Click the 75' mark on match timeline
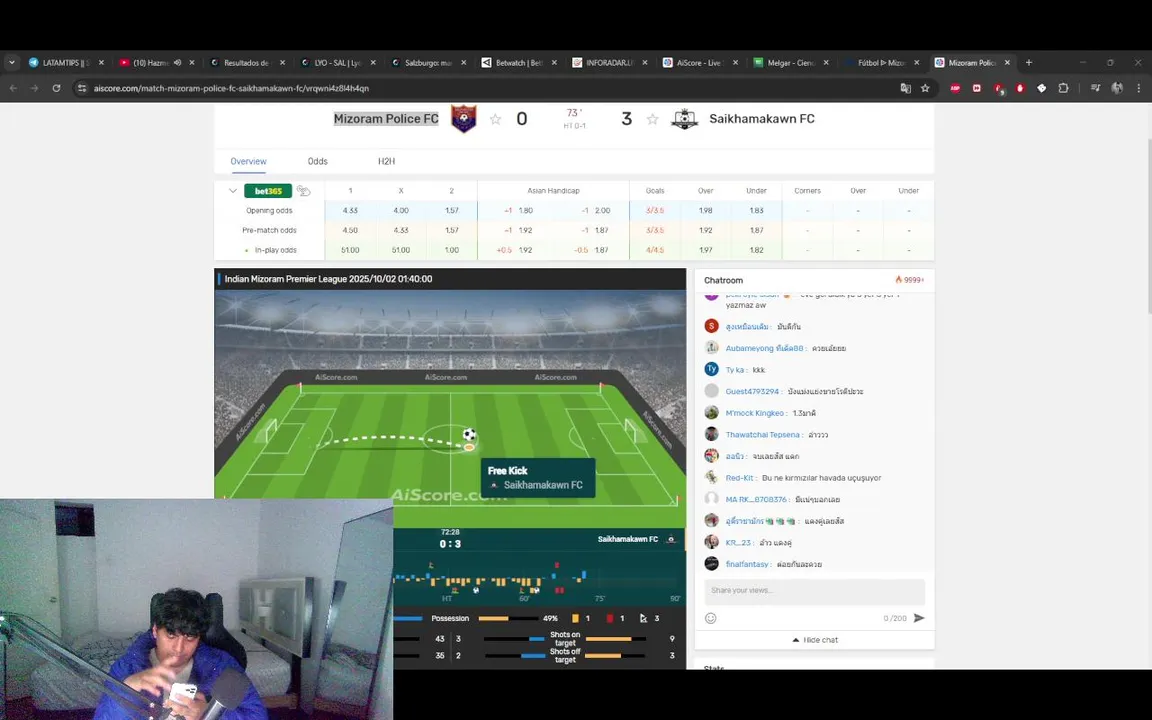The image size is (1152, 720). click(600, 599)
